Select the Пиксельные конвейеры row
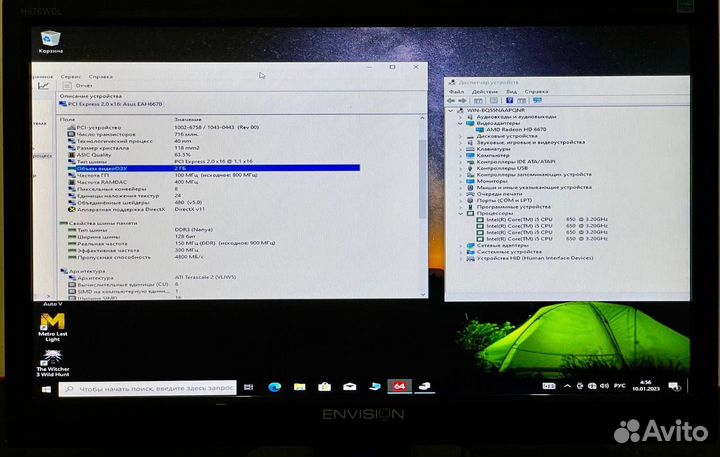Image resolution: width=720 pixels, height=457 pixels. [123, 189]
